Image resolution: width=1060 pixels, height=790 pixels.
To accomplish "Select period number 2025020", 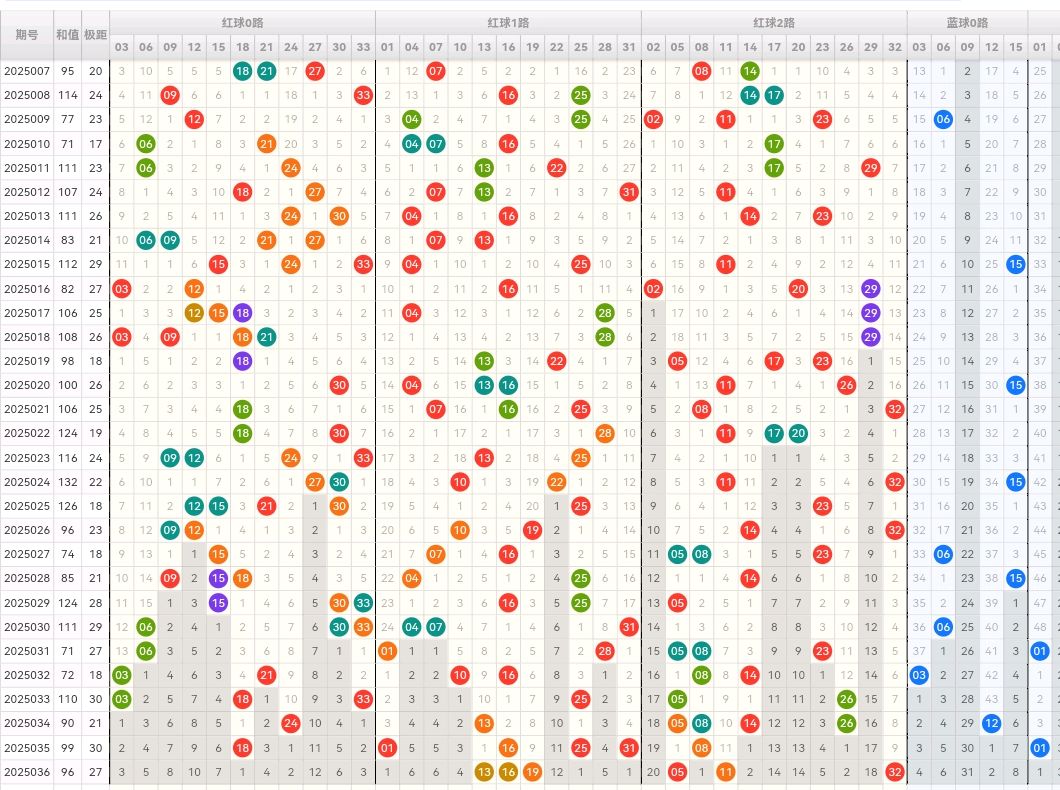I will (27, 385).
